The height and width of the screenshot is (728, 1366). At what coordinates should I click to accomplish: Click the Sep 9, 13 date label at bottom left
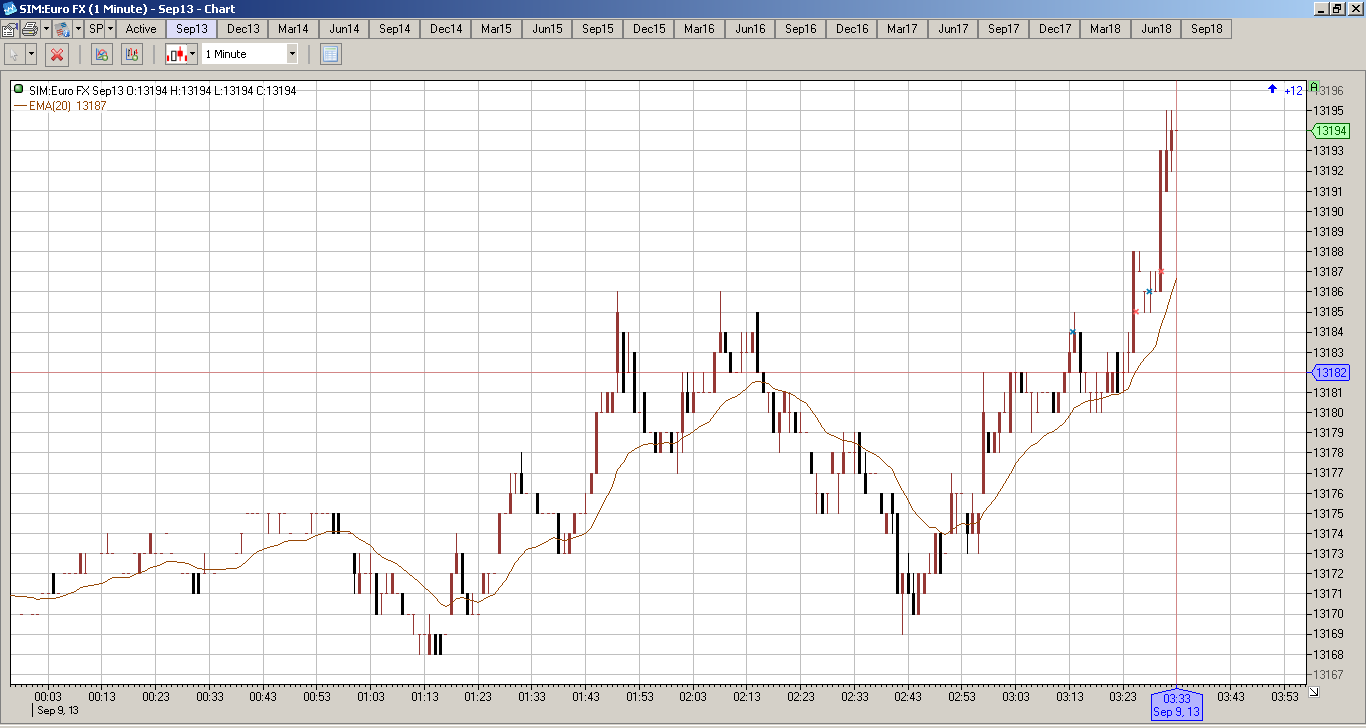tap(58, 711)
